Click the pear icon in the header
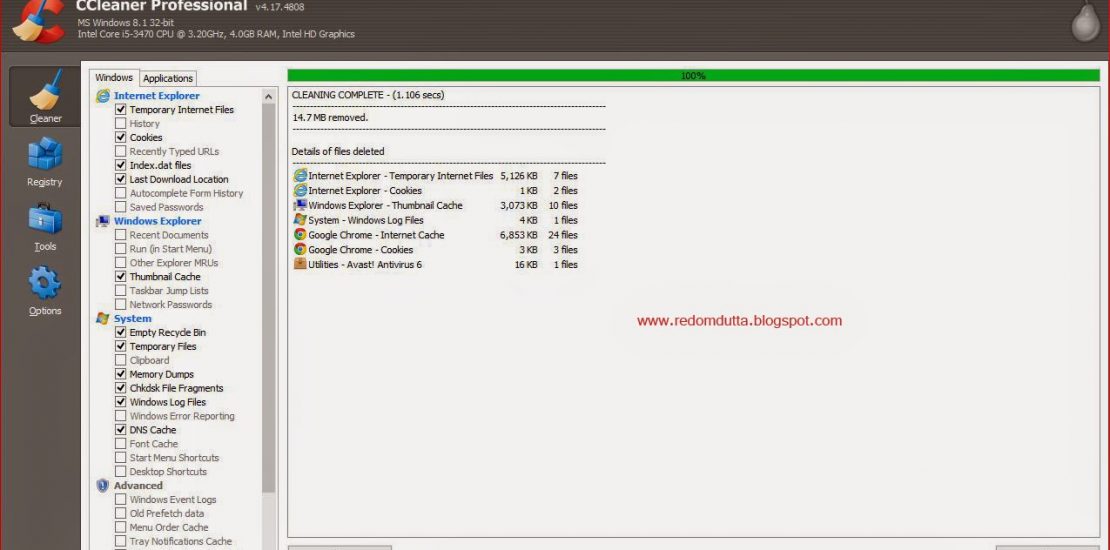The image size is (1110, 550). pos(1085,22)
